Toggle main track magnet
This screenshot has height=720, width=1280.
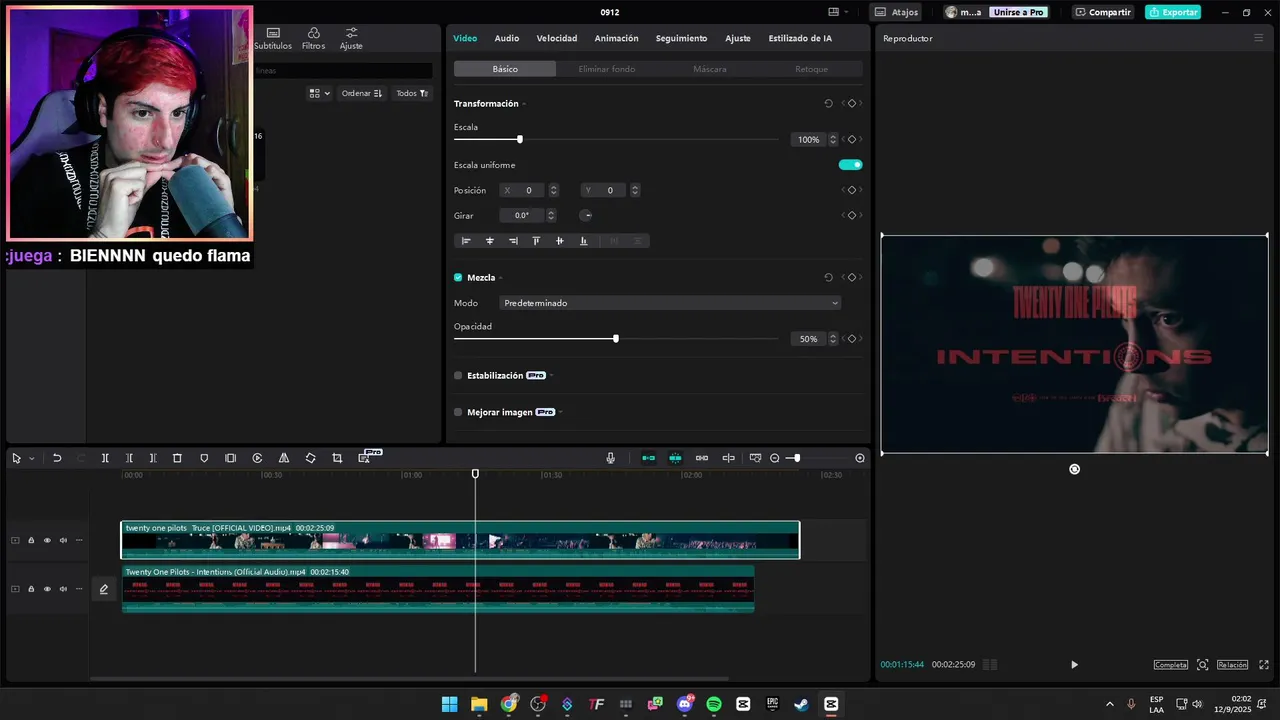click(x=648, y=458)
